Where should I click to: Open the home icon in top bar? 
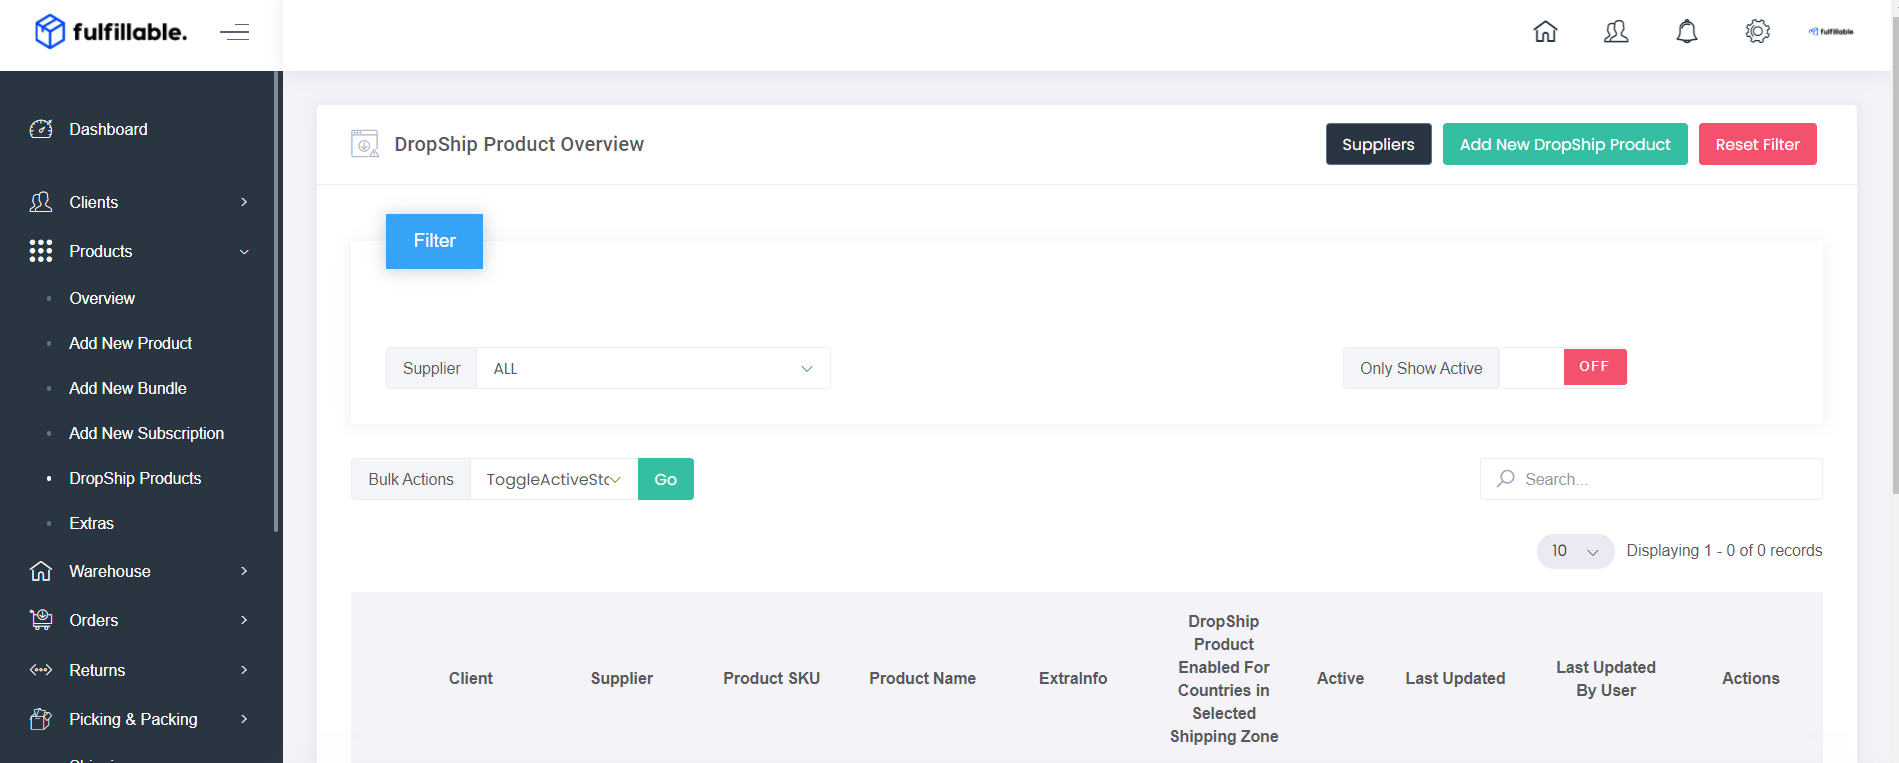[x=1545, y=32]
